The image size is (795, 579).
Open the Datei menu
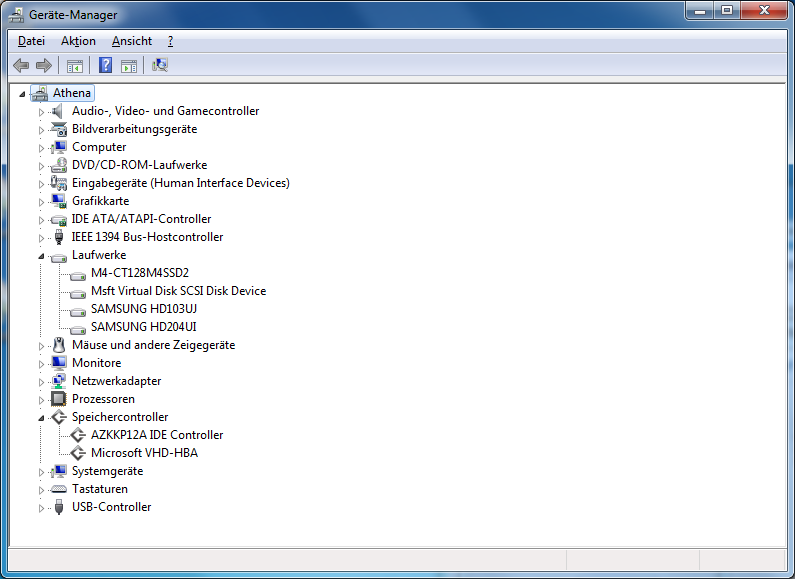click(x=31, y=41)
